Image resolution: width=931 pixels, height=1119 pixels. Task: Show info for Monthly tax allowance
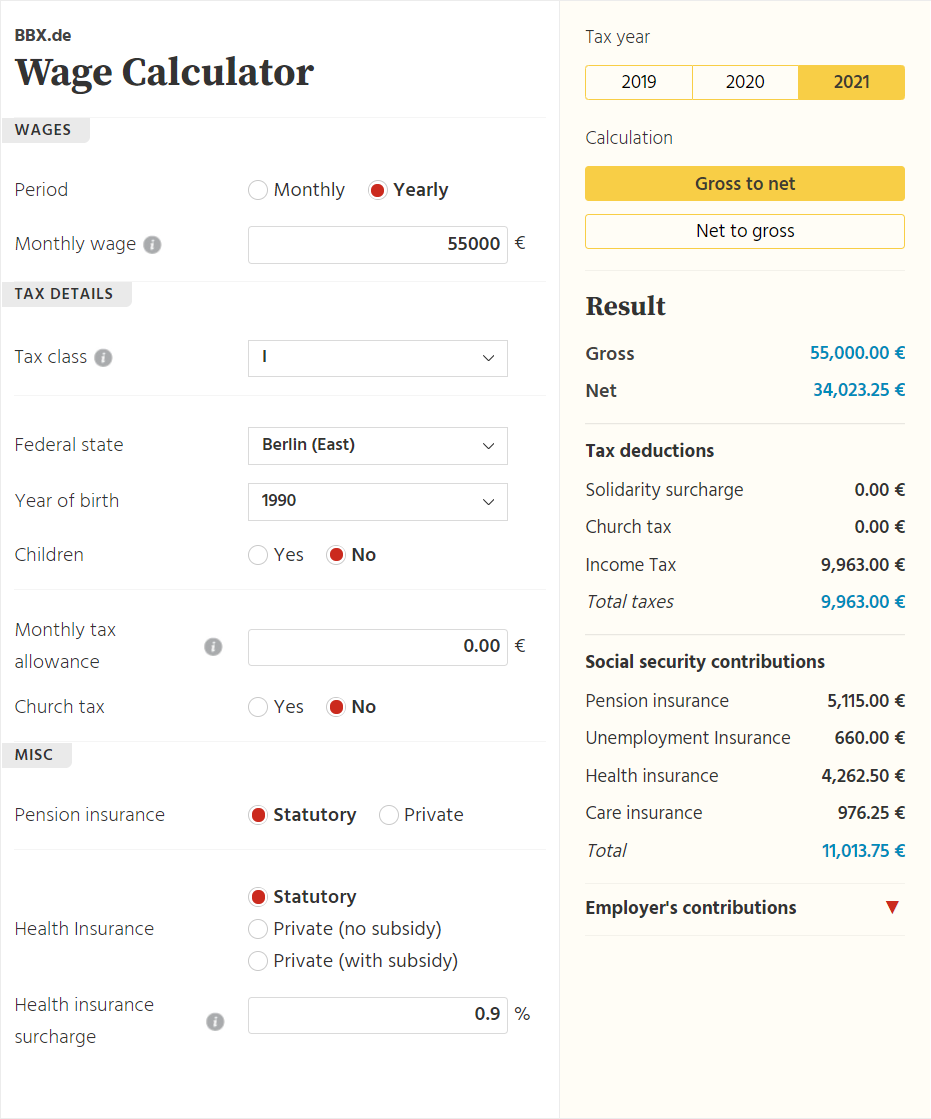point(213,647)
